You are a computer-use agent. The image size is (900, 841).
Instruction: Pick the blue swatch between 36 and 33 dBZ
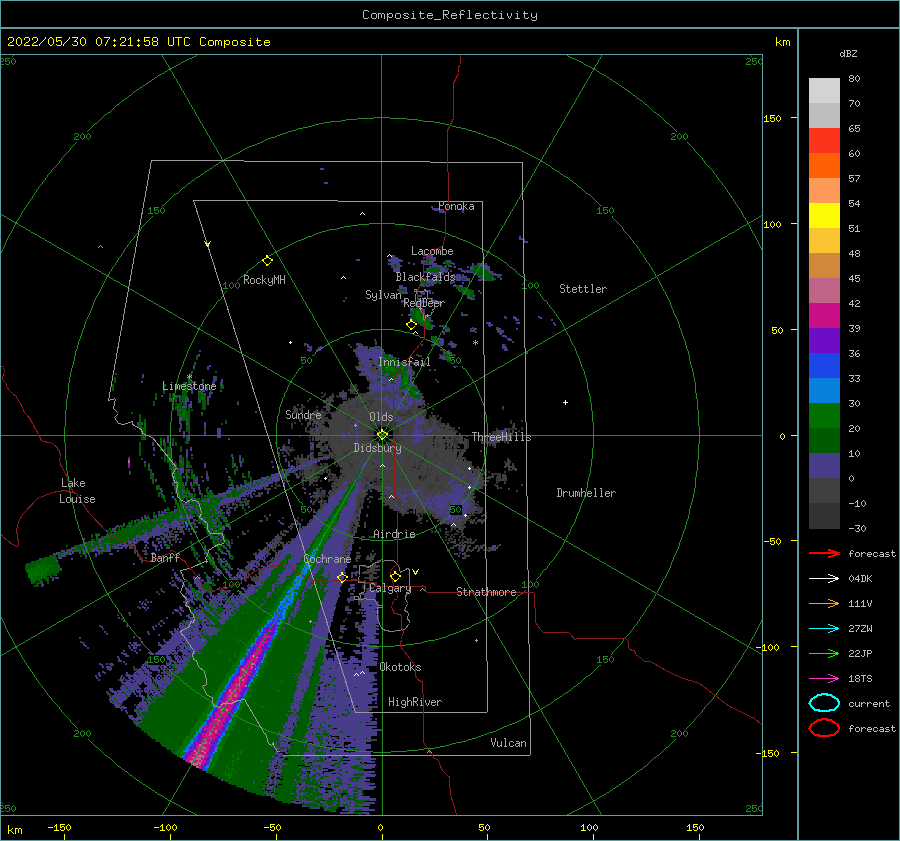824,366
